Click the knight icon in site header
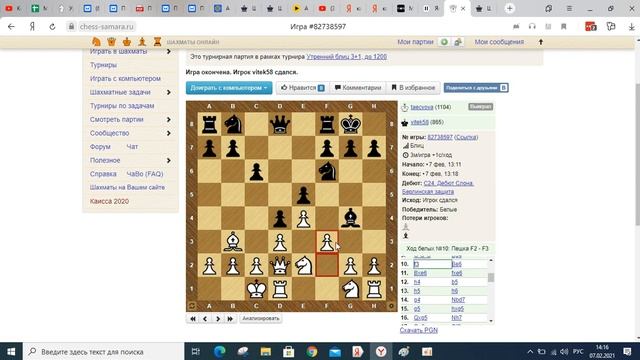640x360 pixels. [96, 42]
